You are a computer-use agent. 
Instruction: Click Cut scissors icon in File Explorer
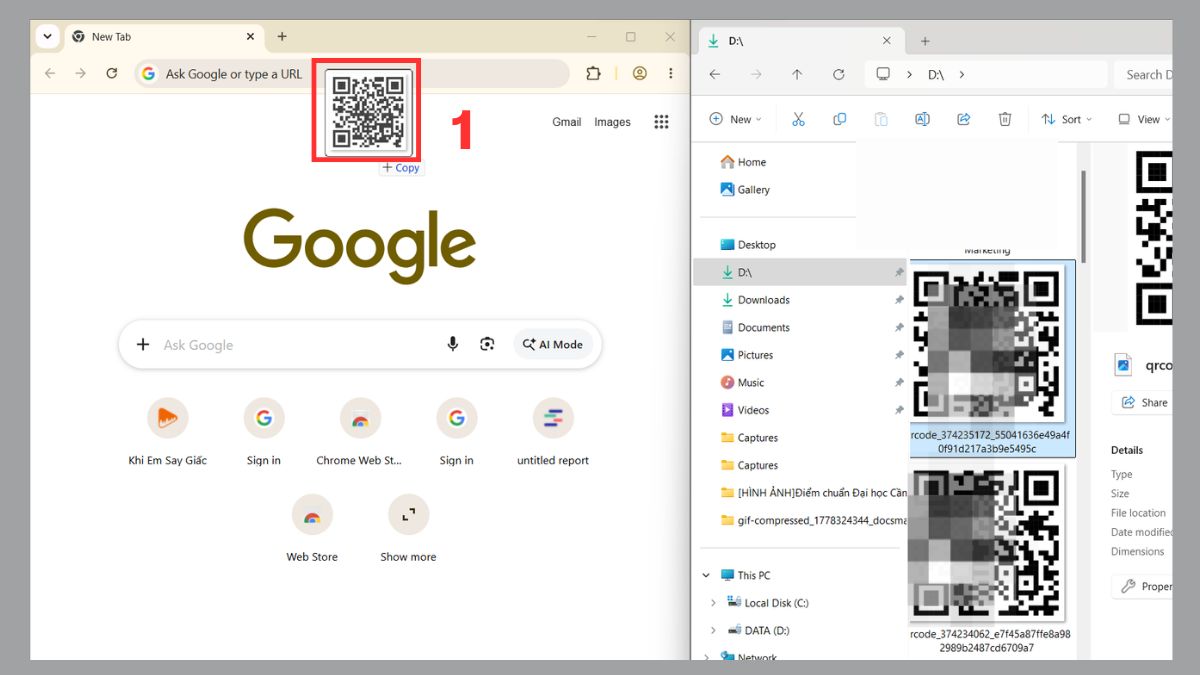coord(798,119)
